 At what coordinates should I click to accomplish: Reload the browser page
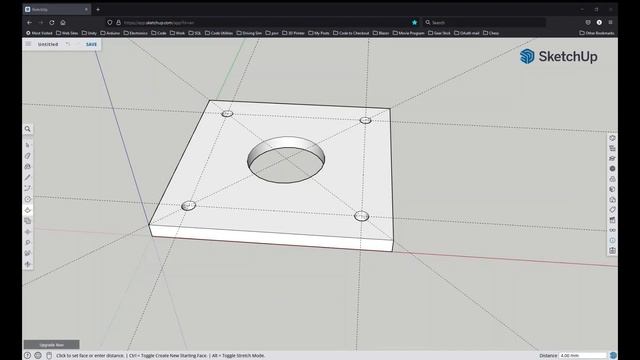[52, 22]
